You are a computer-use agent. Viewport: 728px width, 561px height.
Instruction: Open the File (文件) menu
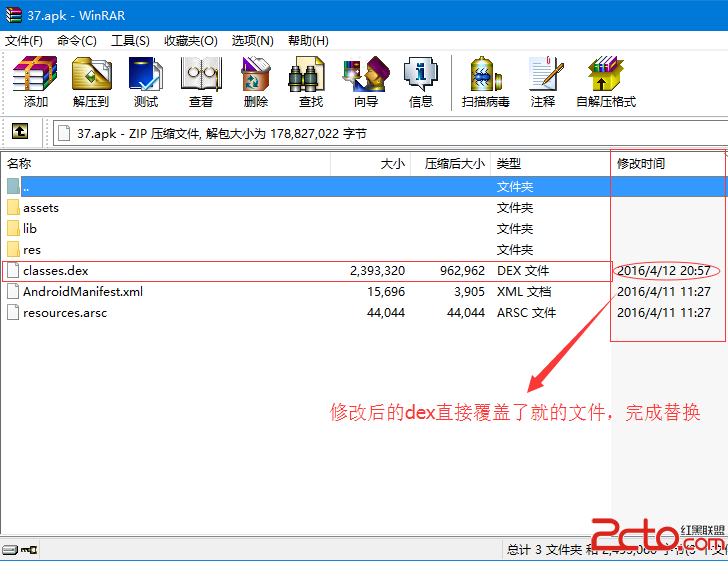click(x=24, y=41)
